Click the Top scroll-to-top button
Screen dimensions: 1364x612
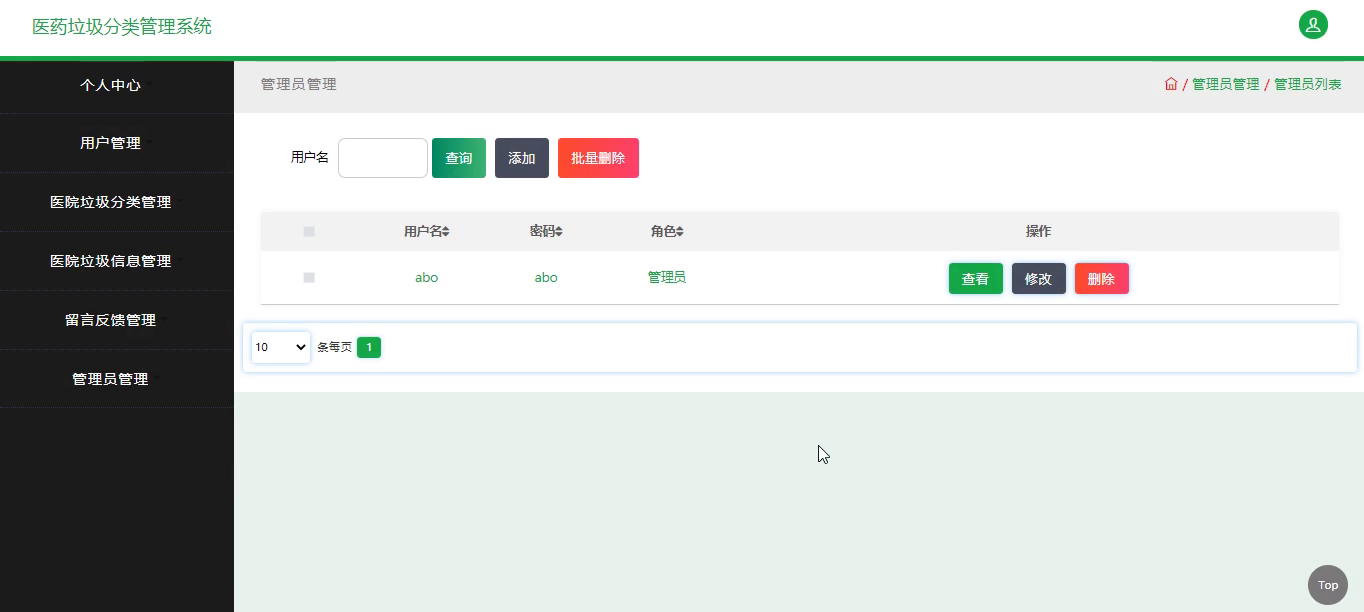tap(1328, 585)
